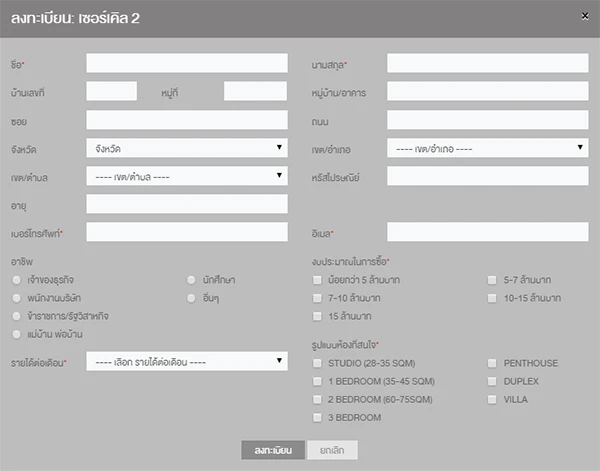Close the registration dialog with X
600x471 pixels.
click(585, 15)
